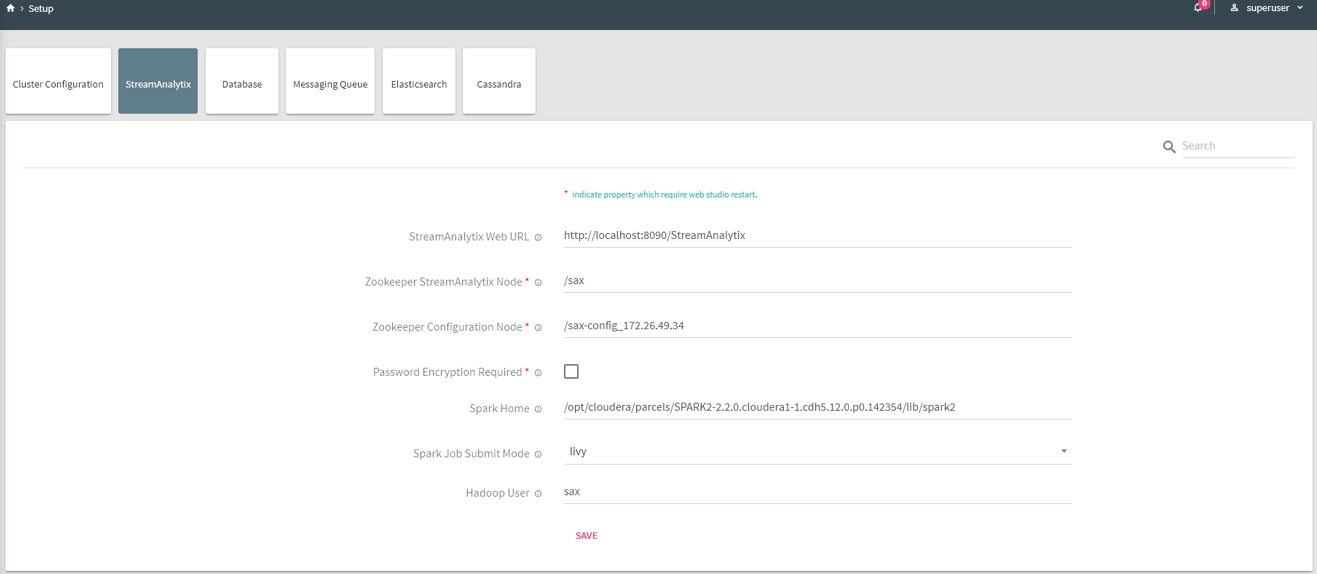Click the superuser profile icon
Viewport: 1317px width, 574px height.
(x=1234, y=8)
